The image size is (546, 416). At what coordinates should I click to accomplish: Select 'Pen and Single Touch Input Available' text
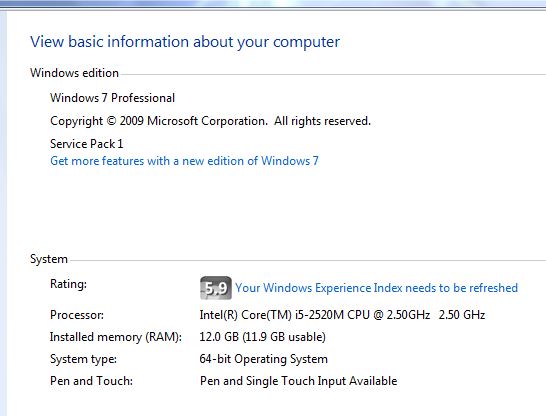tap(298, 381)
